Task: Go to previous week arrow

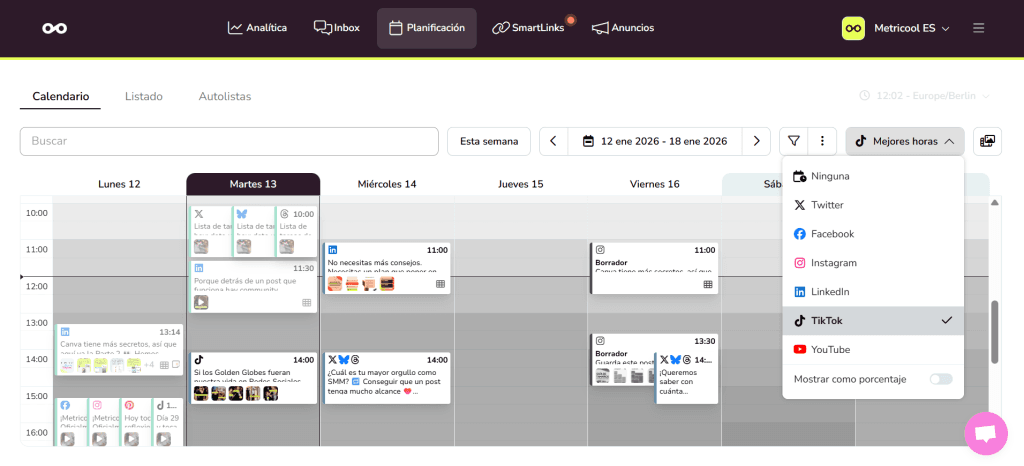Action: coord(553,141)
